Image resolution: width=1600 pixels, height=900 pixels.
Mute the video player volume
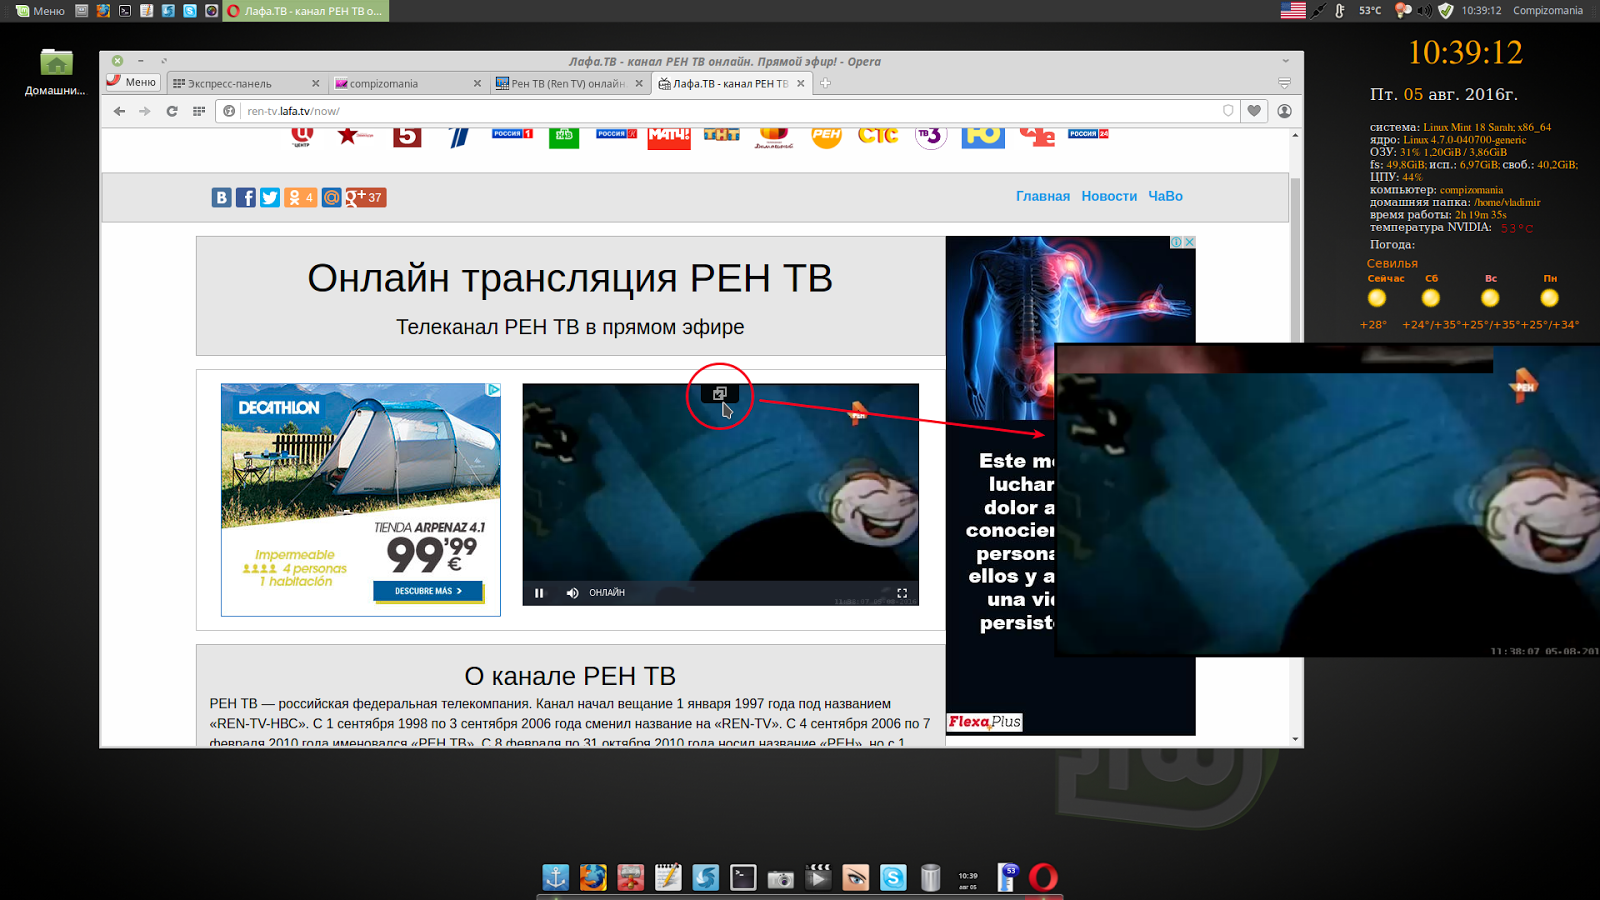[572, 593]
